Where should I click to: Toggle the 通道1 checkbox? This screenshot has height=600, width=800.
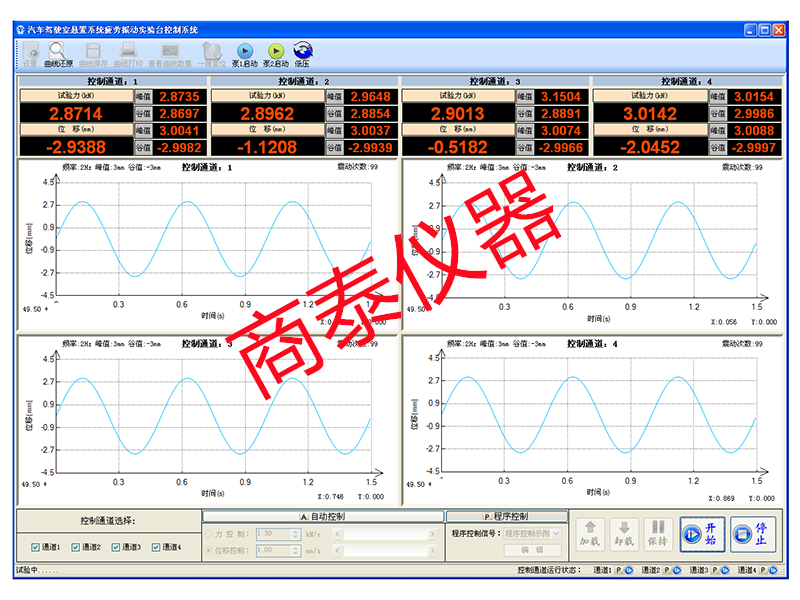click(x=37, y=547)
